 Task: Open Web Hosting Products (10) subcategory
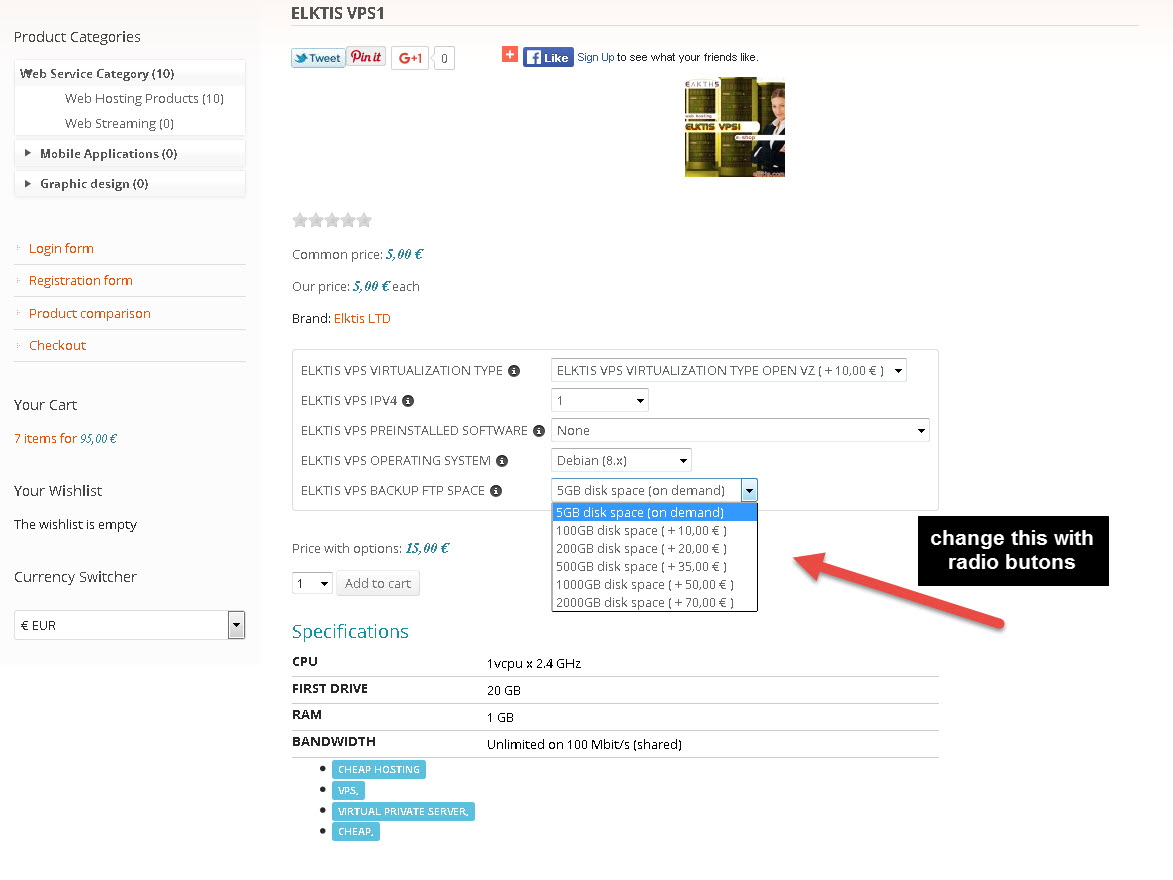coord(144,99)
